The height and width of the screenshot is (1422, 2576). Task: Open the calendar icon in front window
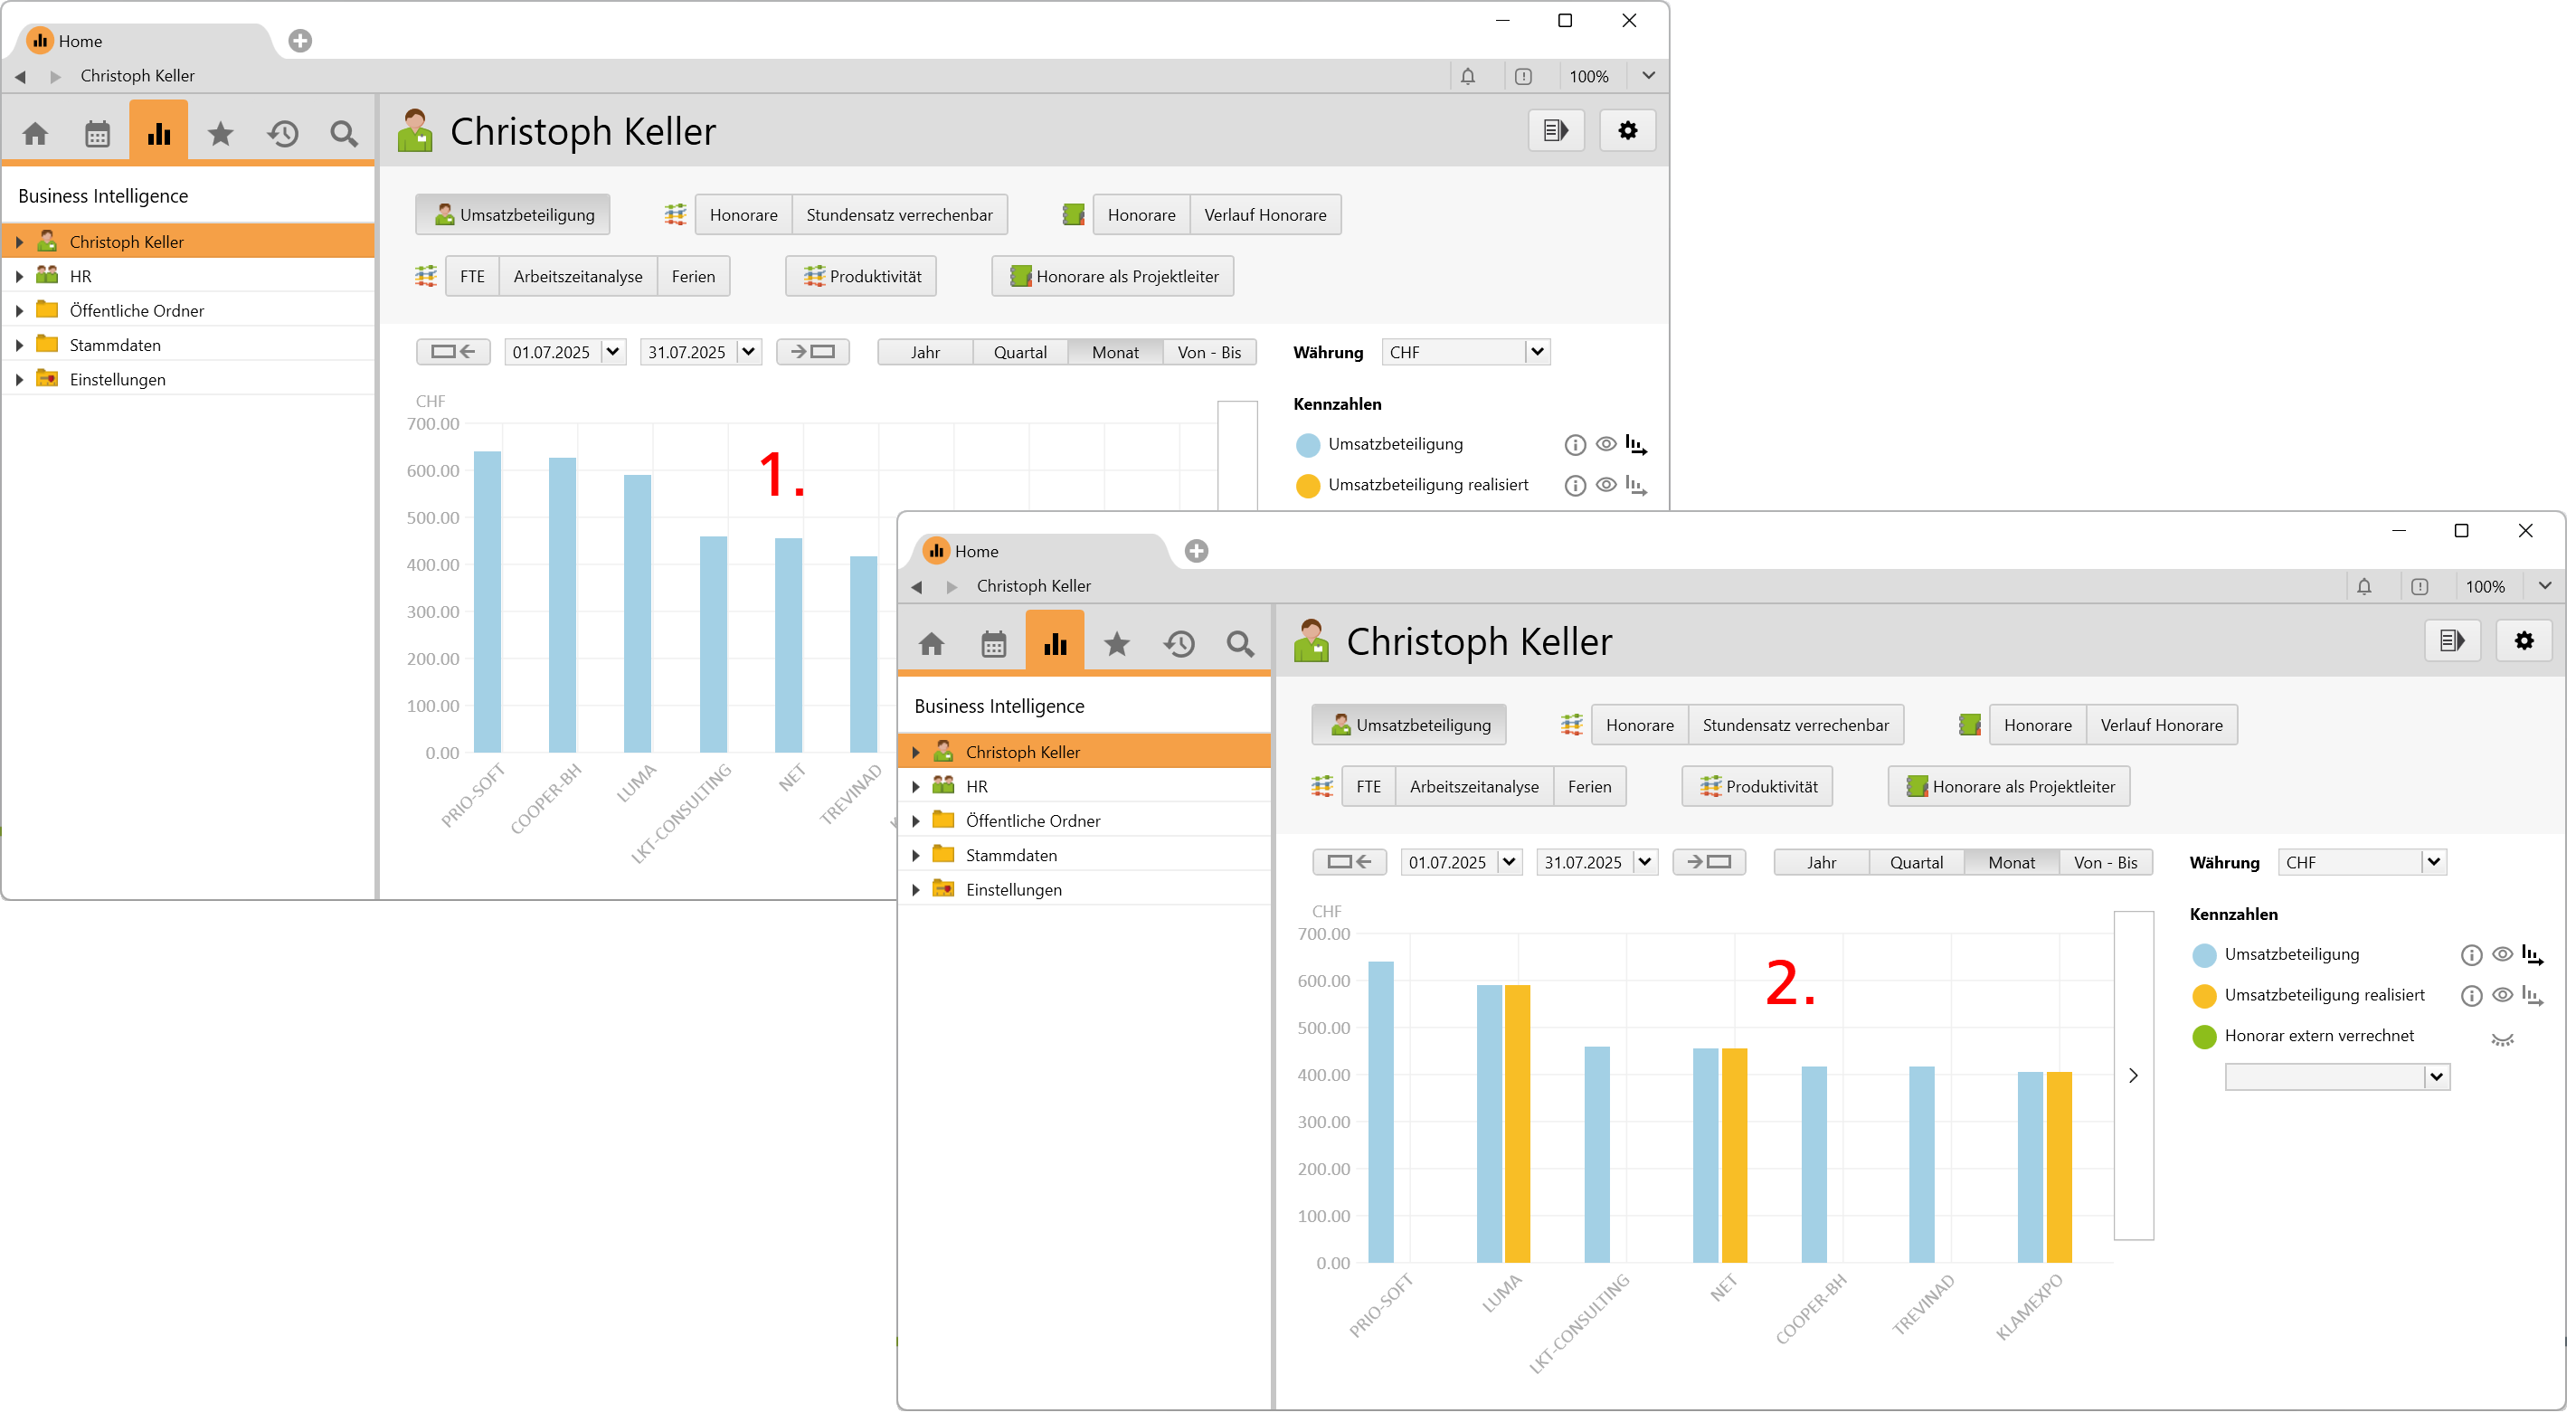click(993, 644)
